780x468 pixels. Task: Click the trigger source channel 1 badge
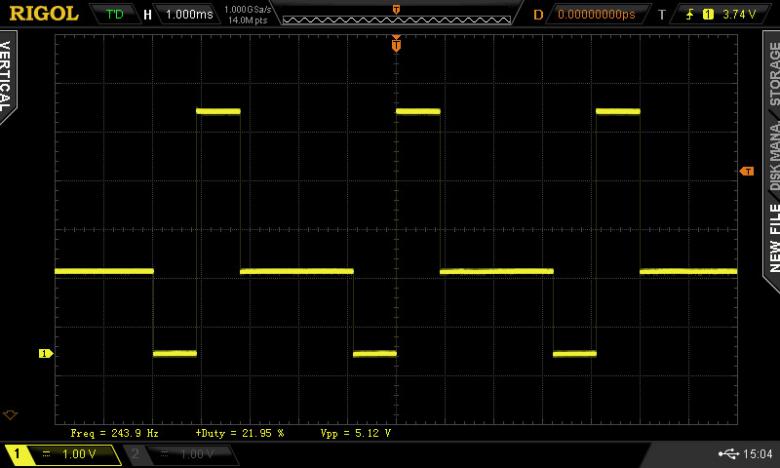708,14
